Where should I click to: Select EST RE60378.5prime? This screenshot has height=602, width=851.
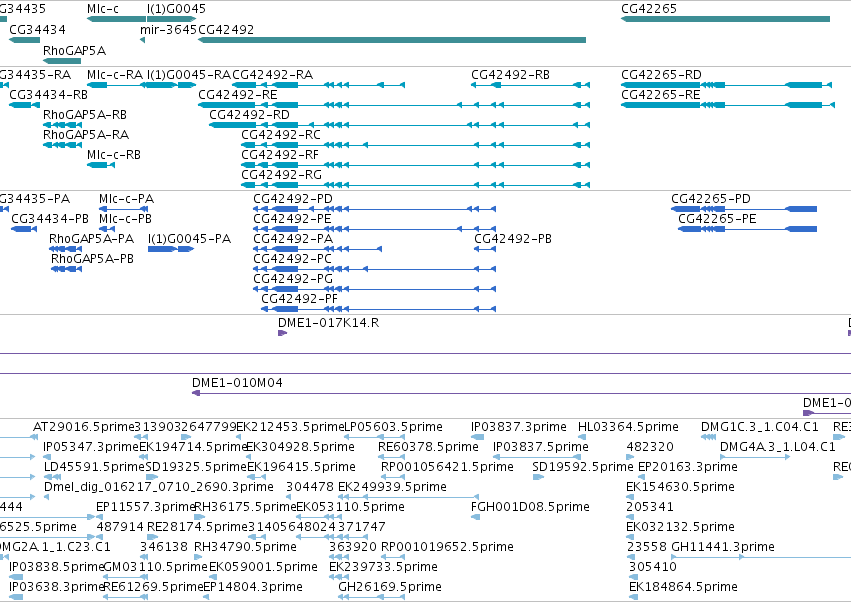392,457
